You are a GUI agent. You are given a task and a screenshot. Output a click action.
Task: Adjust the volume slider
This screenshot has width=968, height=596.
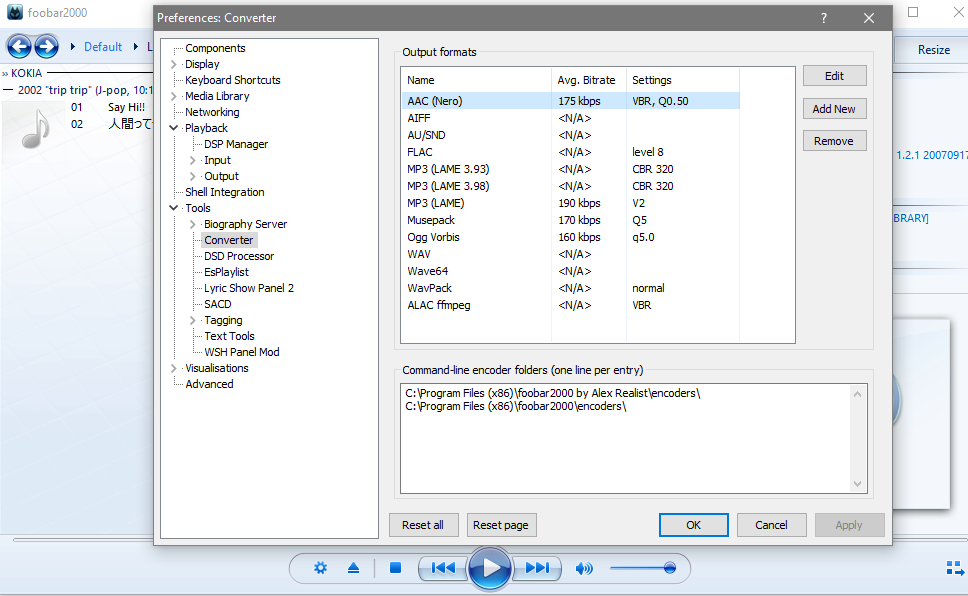(x=669, y=568)
